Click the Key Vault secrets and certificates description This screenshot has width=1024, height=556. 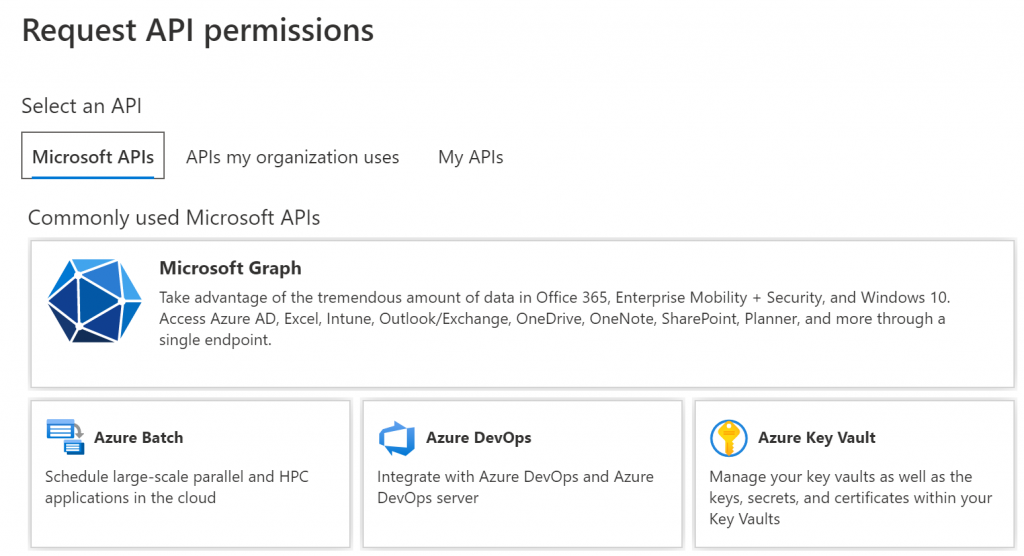850,498
